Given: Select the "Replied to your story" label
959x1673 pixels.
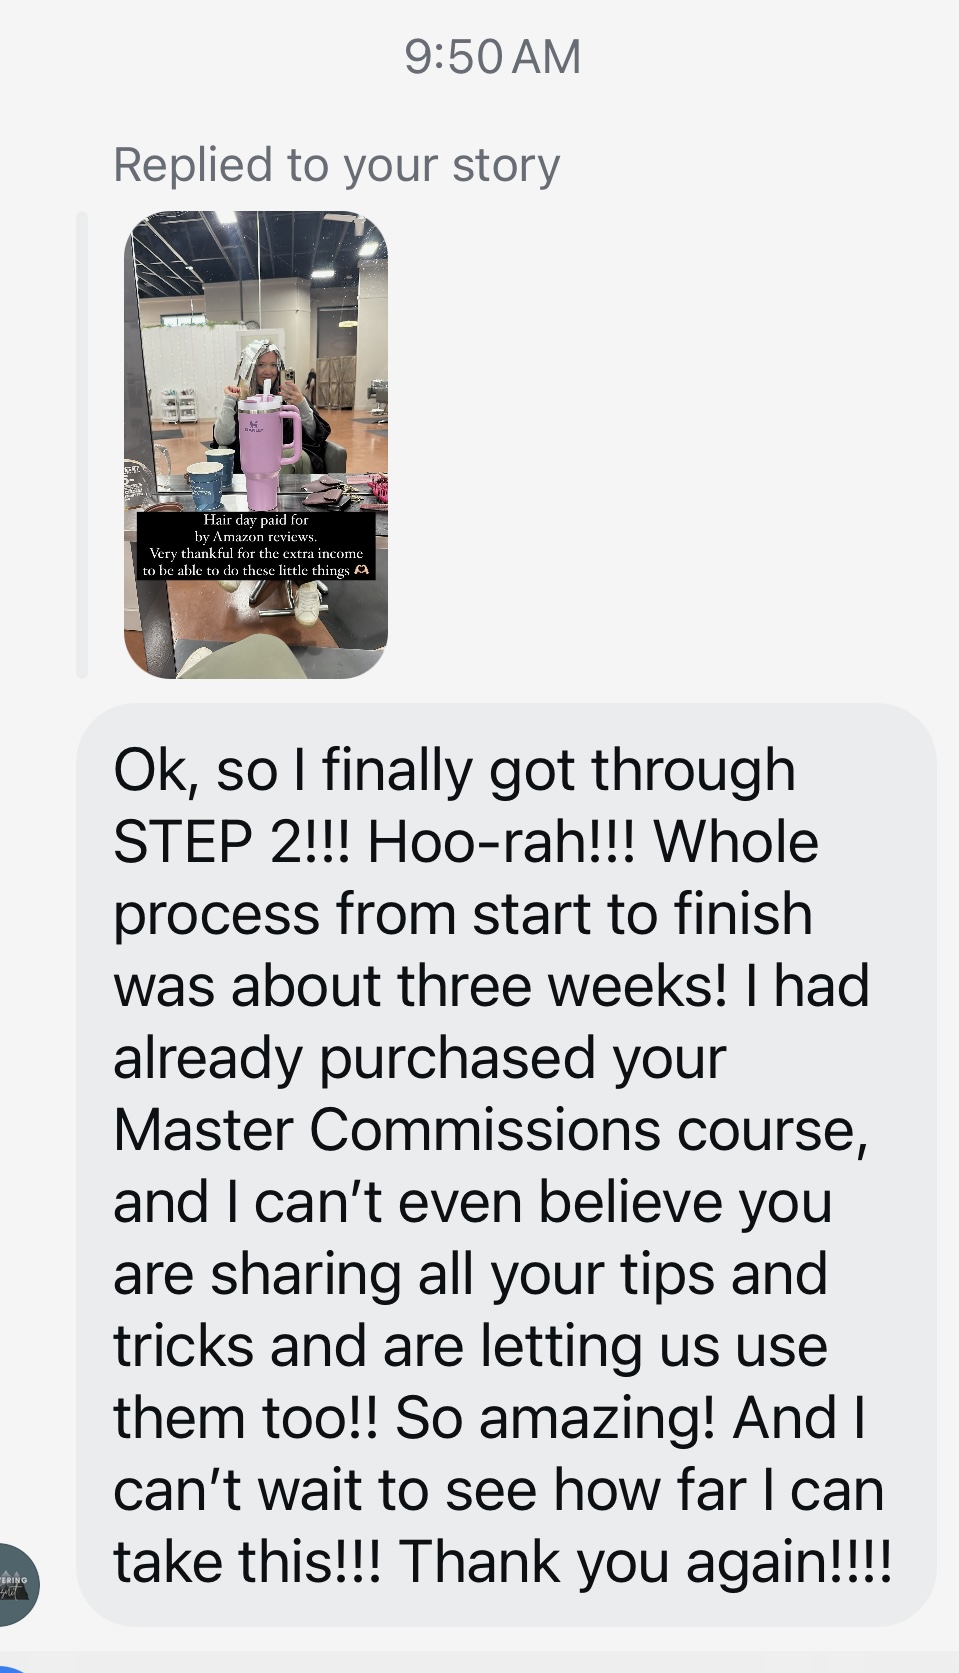Looking at the screenshot, I should 337,165.
